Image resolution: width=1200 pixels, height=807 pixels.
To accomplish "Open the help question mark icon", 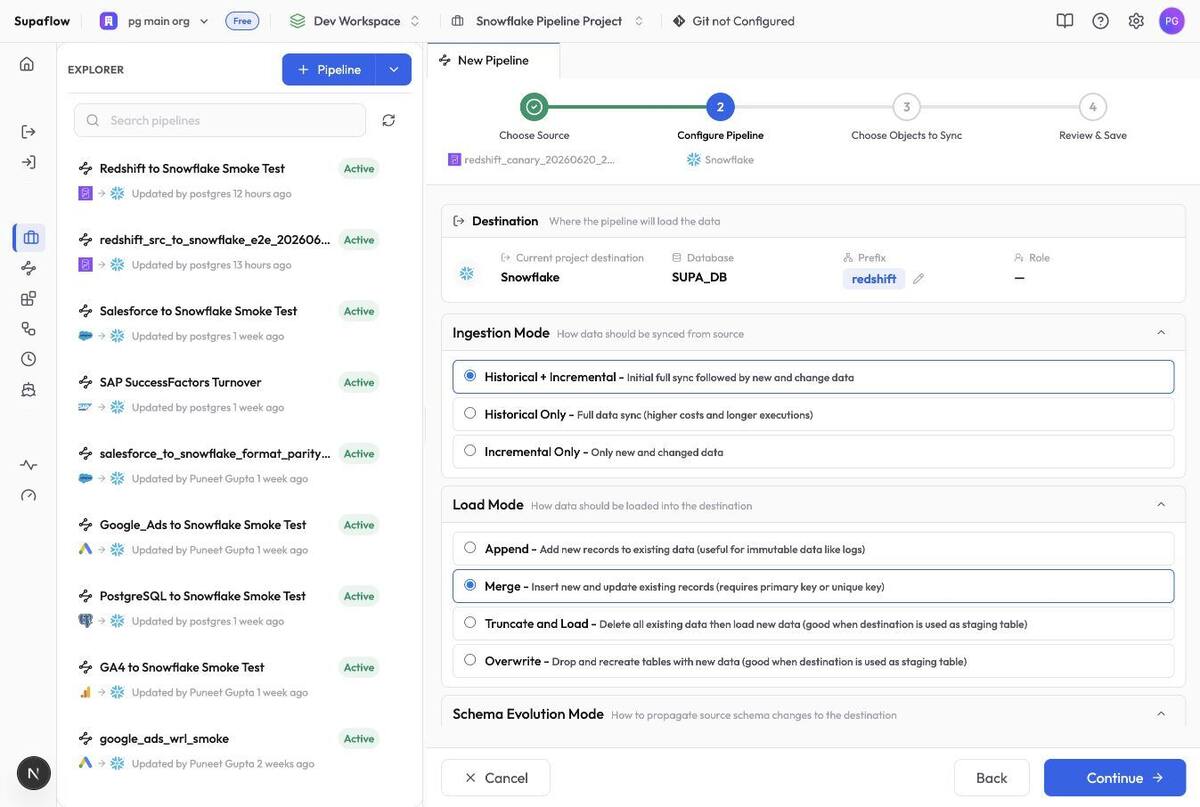I will [x=1100, y=21].
